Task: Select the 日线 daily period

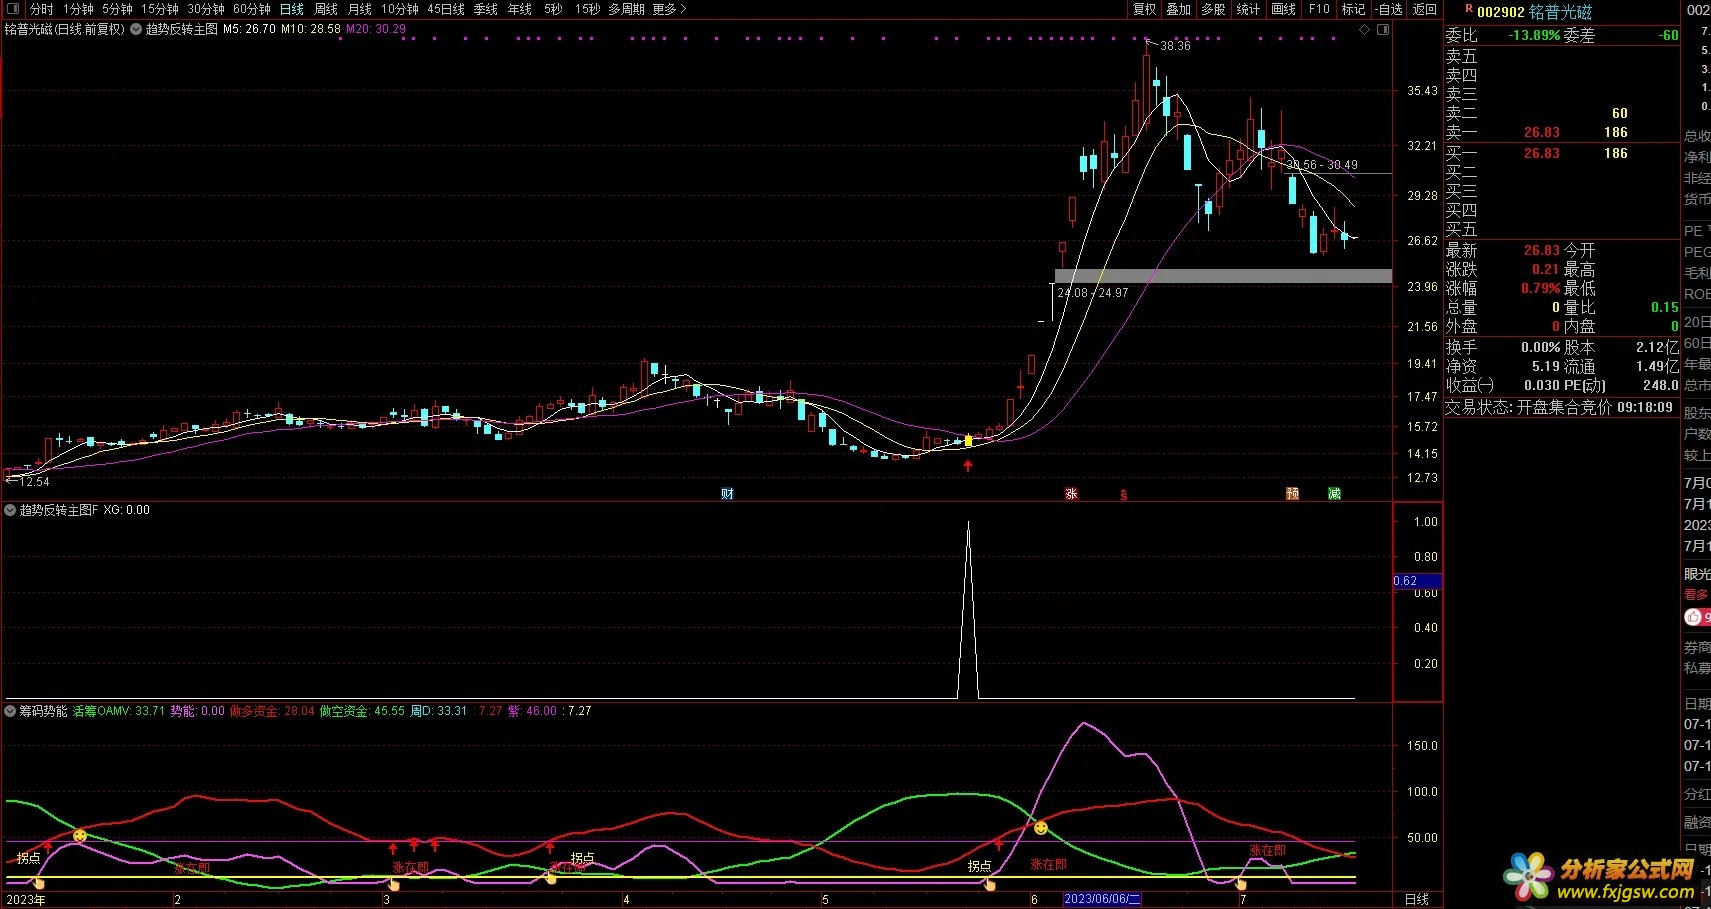Action: click(292, 9)
